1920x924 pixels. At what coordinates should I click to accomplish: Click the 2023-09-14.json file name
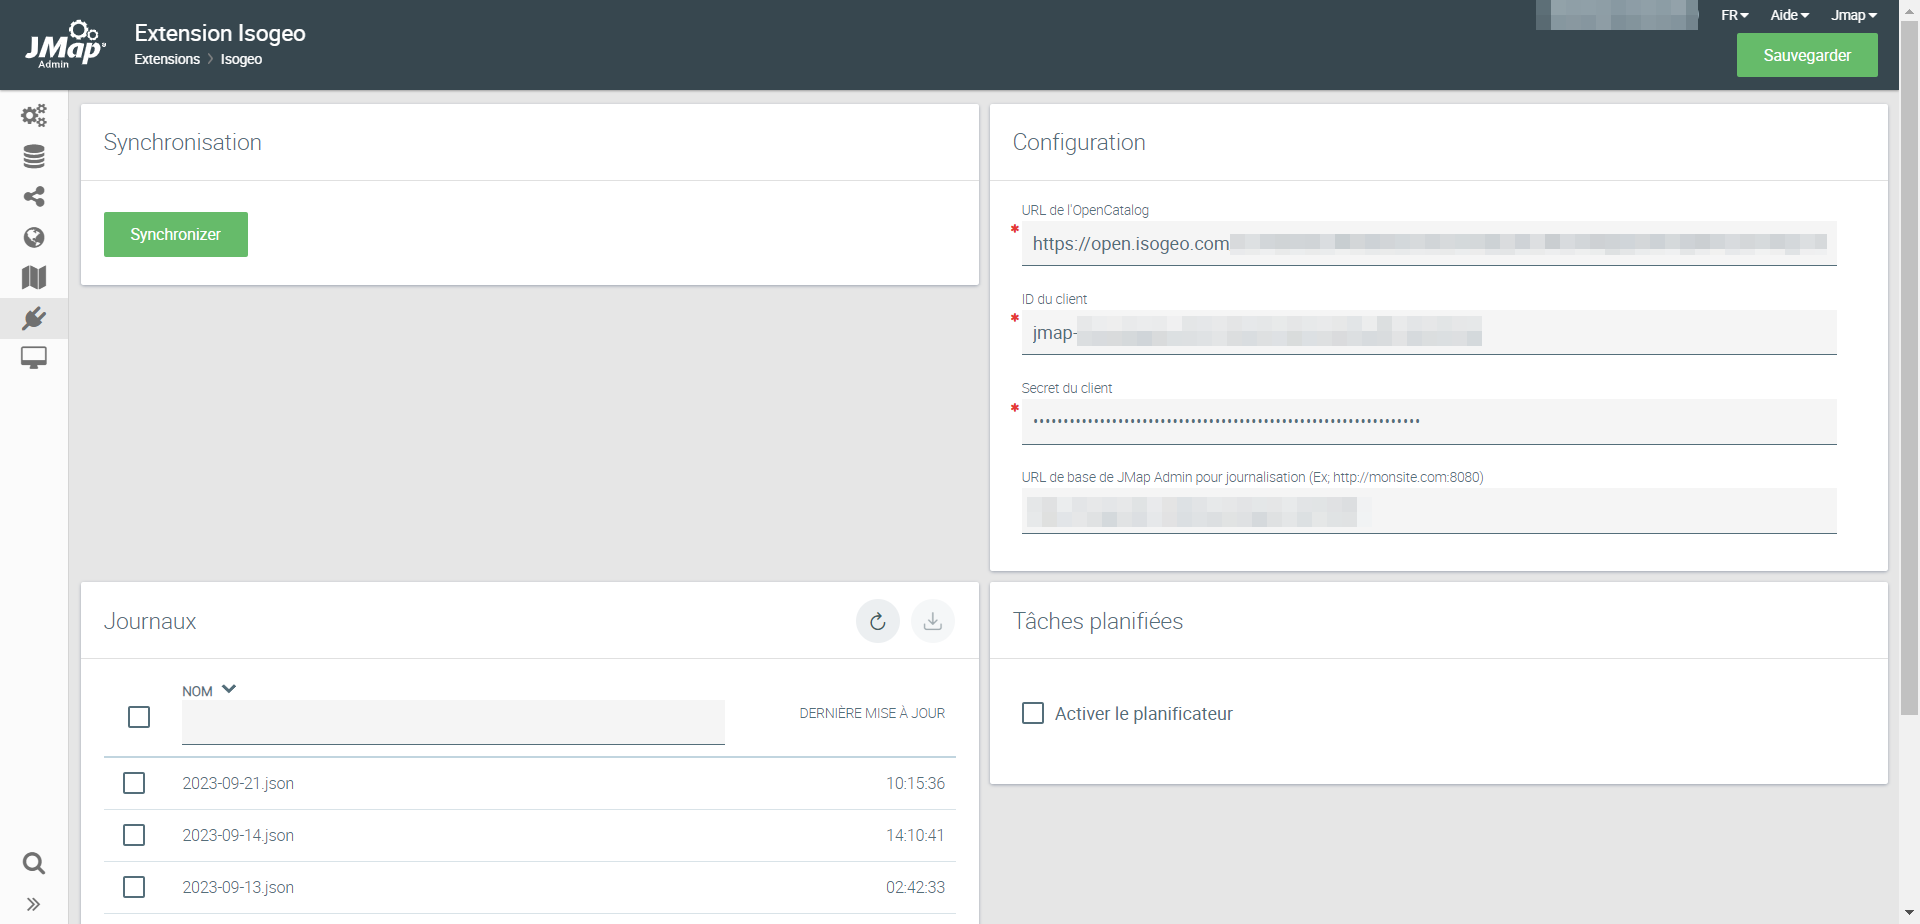[238, 835]
